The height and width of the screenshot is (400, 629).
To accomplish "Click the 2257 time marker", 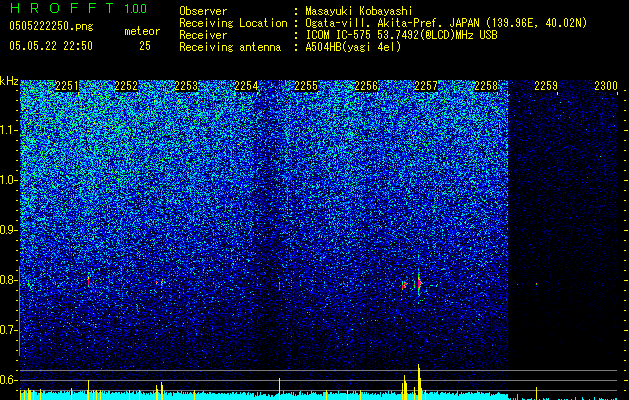I will point(426,86).
